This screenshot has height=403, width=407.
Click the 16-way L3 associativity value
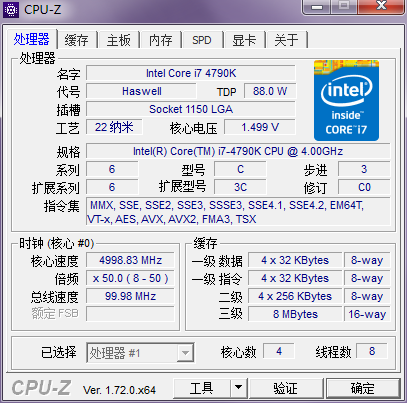pos(367,314)
